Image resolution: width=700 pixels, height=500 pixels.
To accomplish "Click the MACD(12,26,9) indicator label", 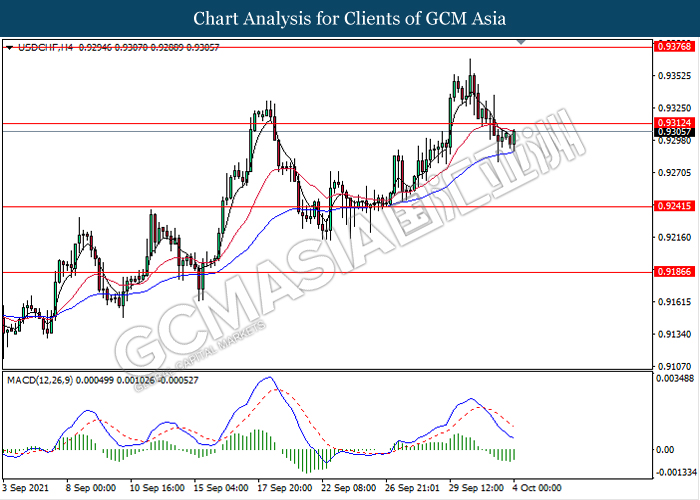I will point(40,380).
